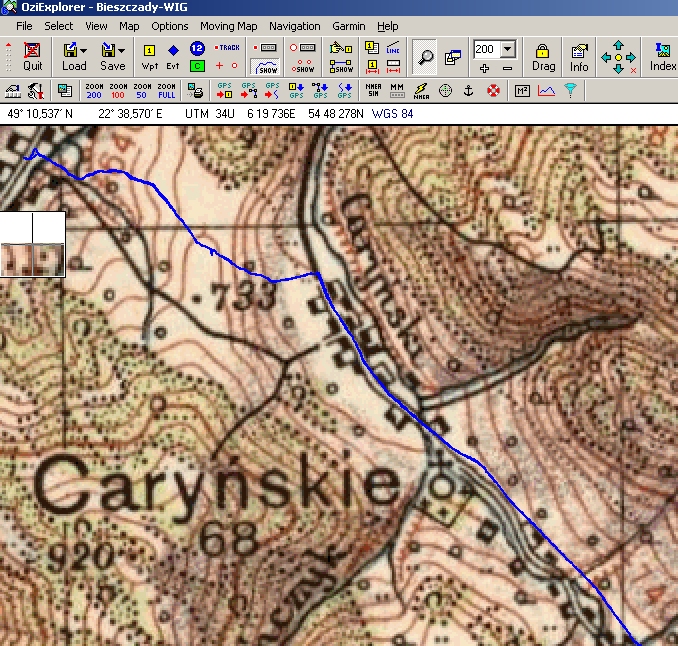This screenshot has height=646, width=678.
Task: Open the Load dropdown arrow
Action: pos(82,49)
